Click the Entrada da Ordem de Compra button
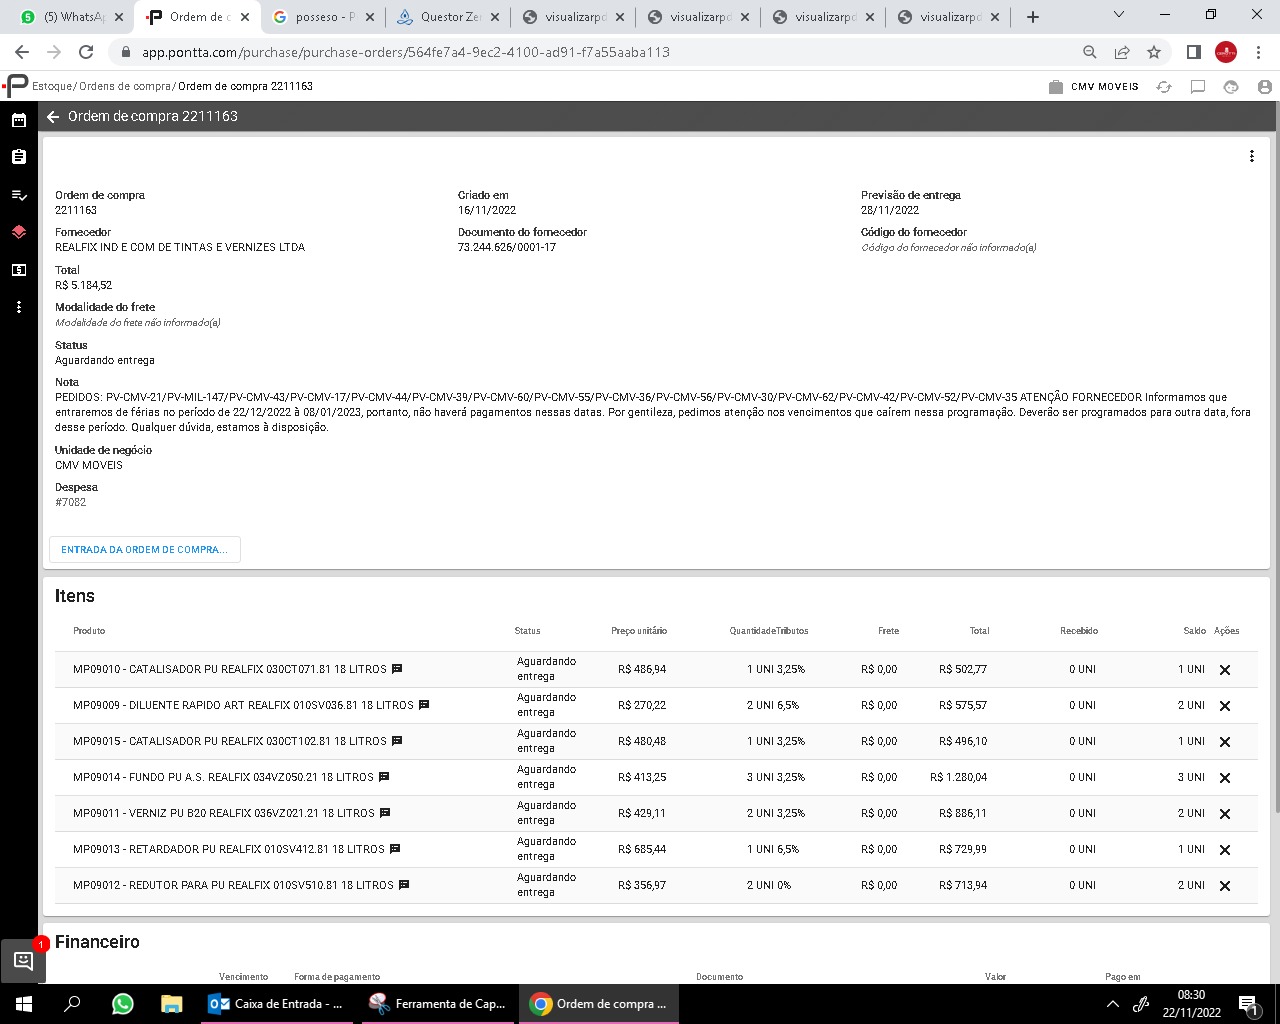 click(144, 550)
